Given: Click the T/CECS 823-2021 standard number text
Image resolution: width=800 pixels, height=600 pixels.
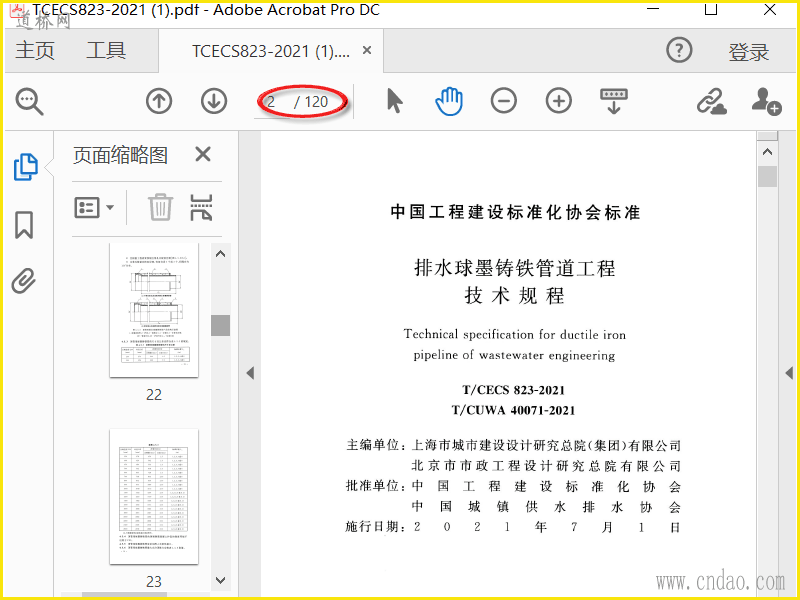Looking at the screenshot, I should [x=513, y=390].
